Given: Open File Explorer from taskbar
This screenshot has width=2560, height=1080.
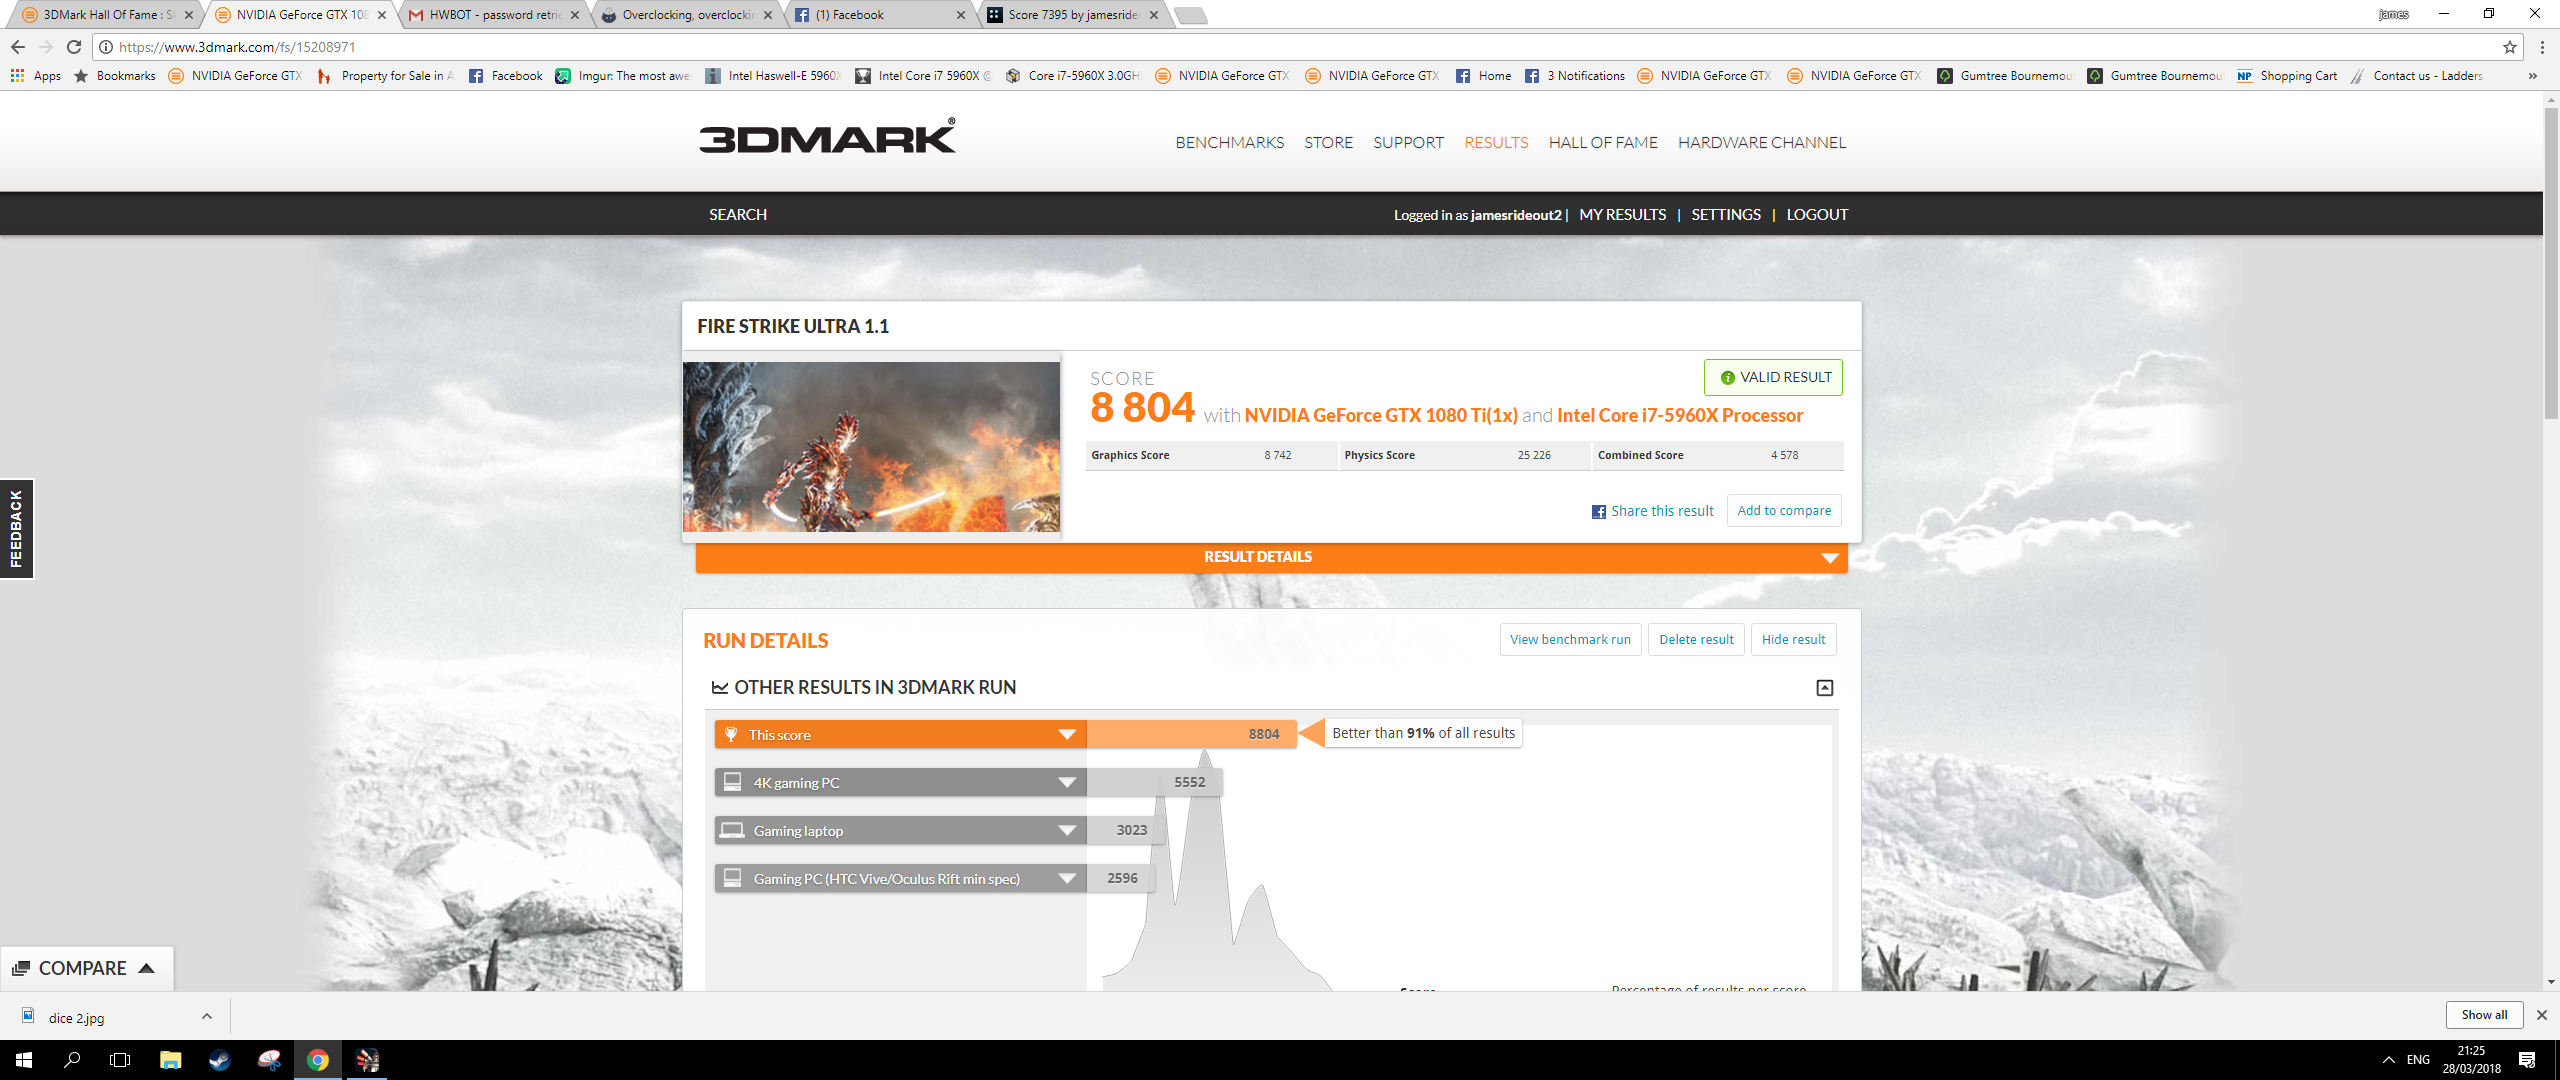Looking at the screenshot, I should click(170, 1060).
